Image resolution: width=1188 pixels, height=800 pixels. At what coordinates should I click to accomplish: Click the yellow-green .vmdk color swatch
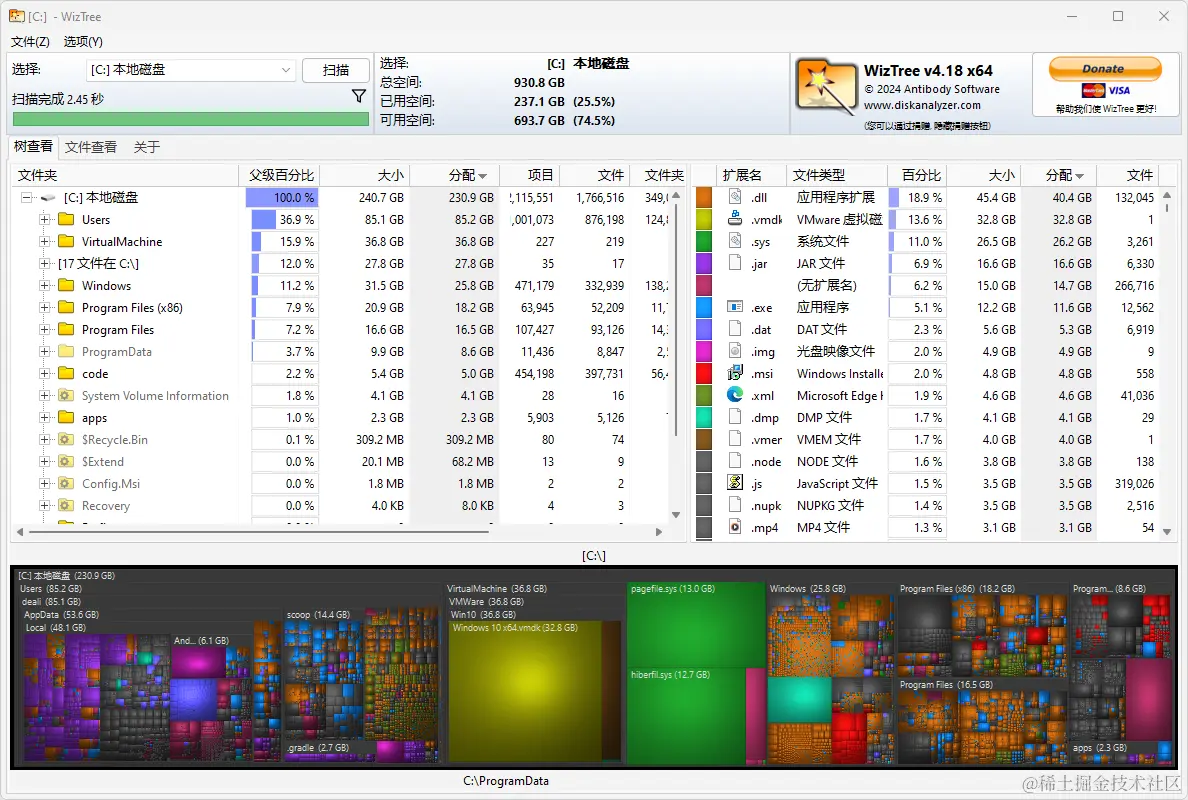tap(704, 219)
